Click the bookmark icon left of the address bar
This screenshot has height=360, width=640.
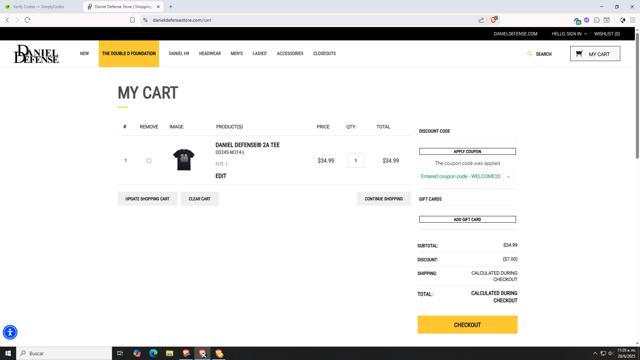tap(132, 20)
